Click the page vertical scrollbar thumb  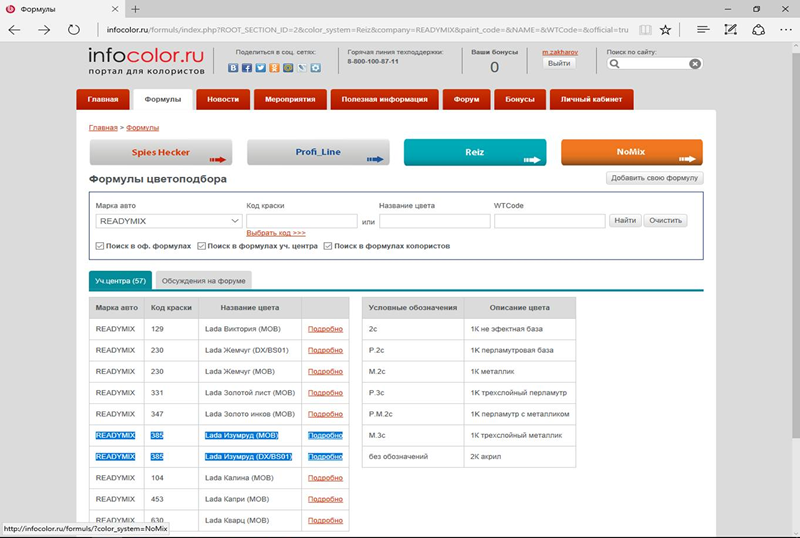pos(795,244)
